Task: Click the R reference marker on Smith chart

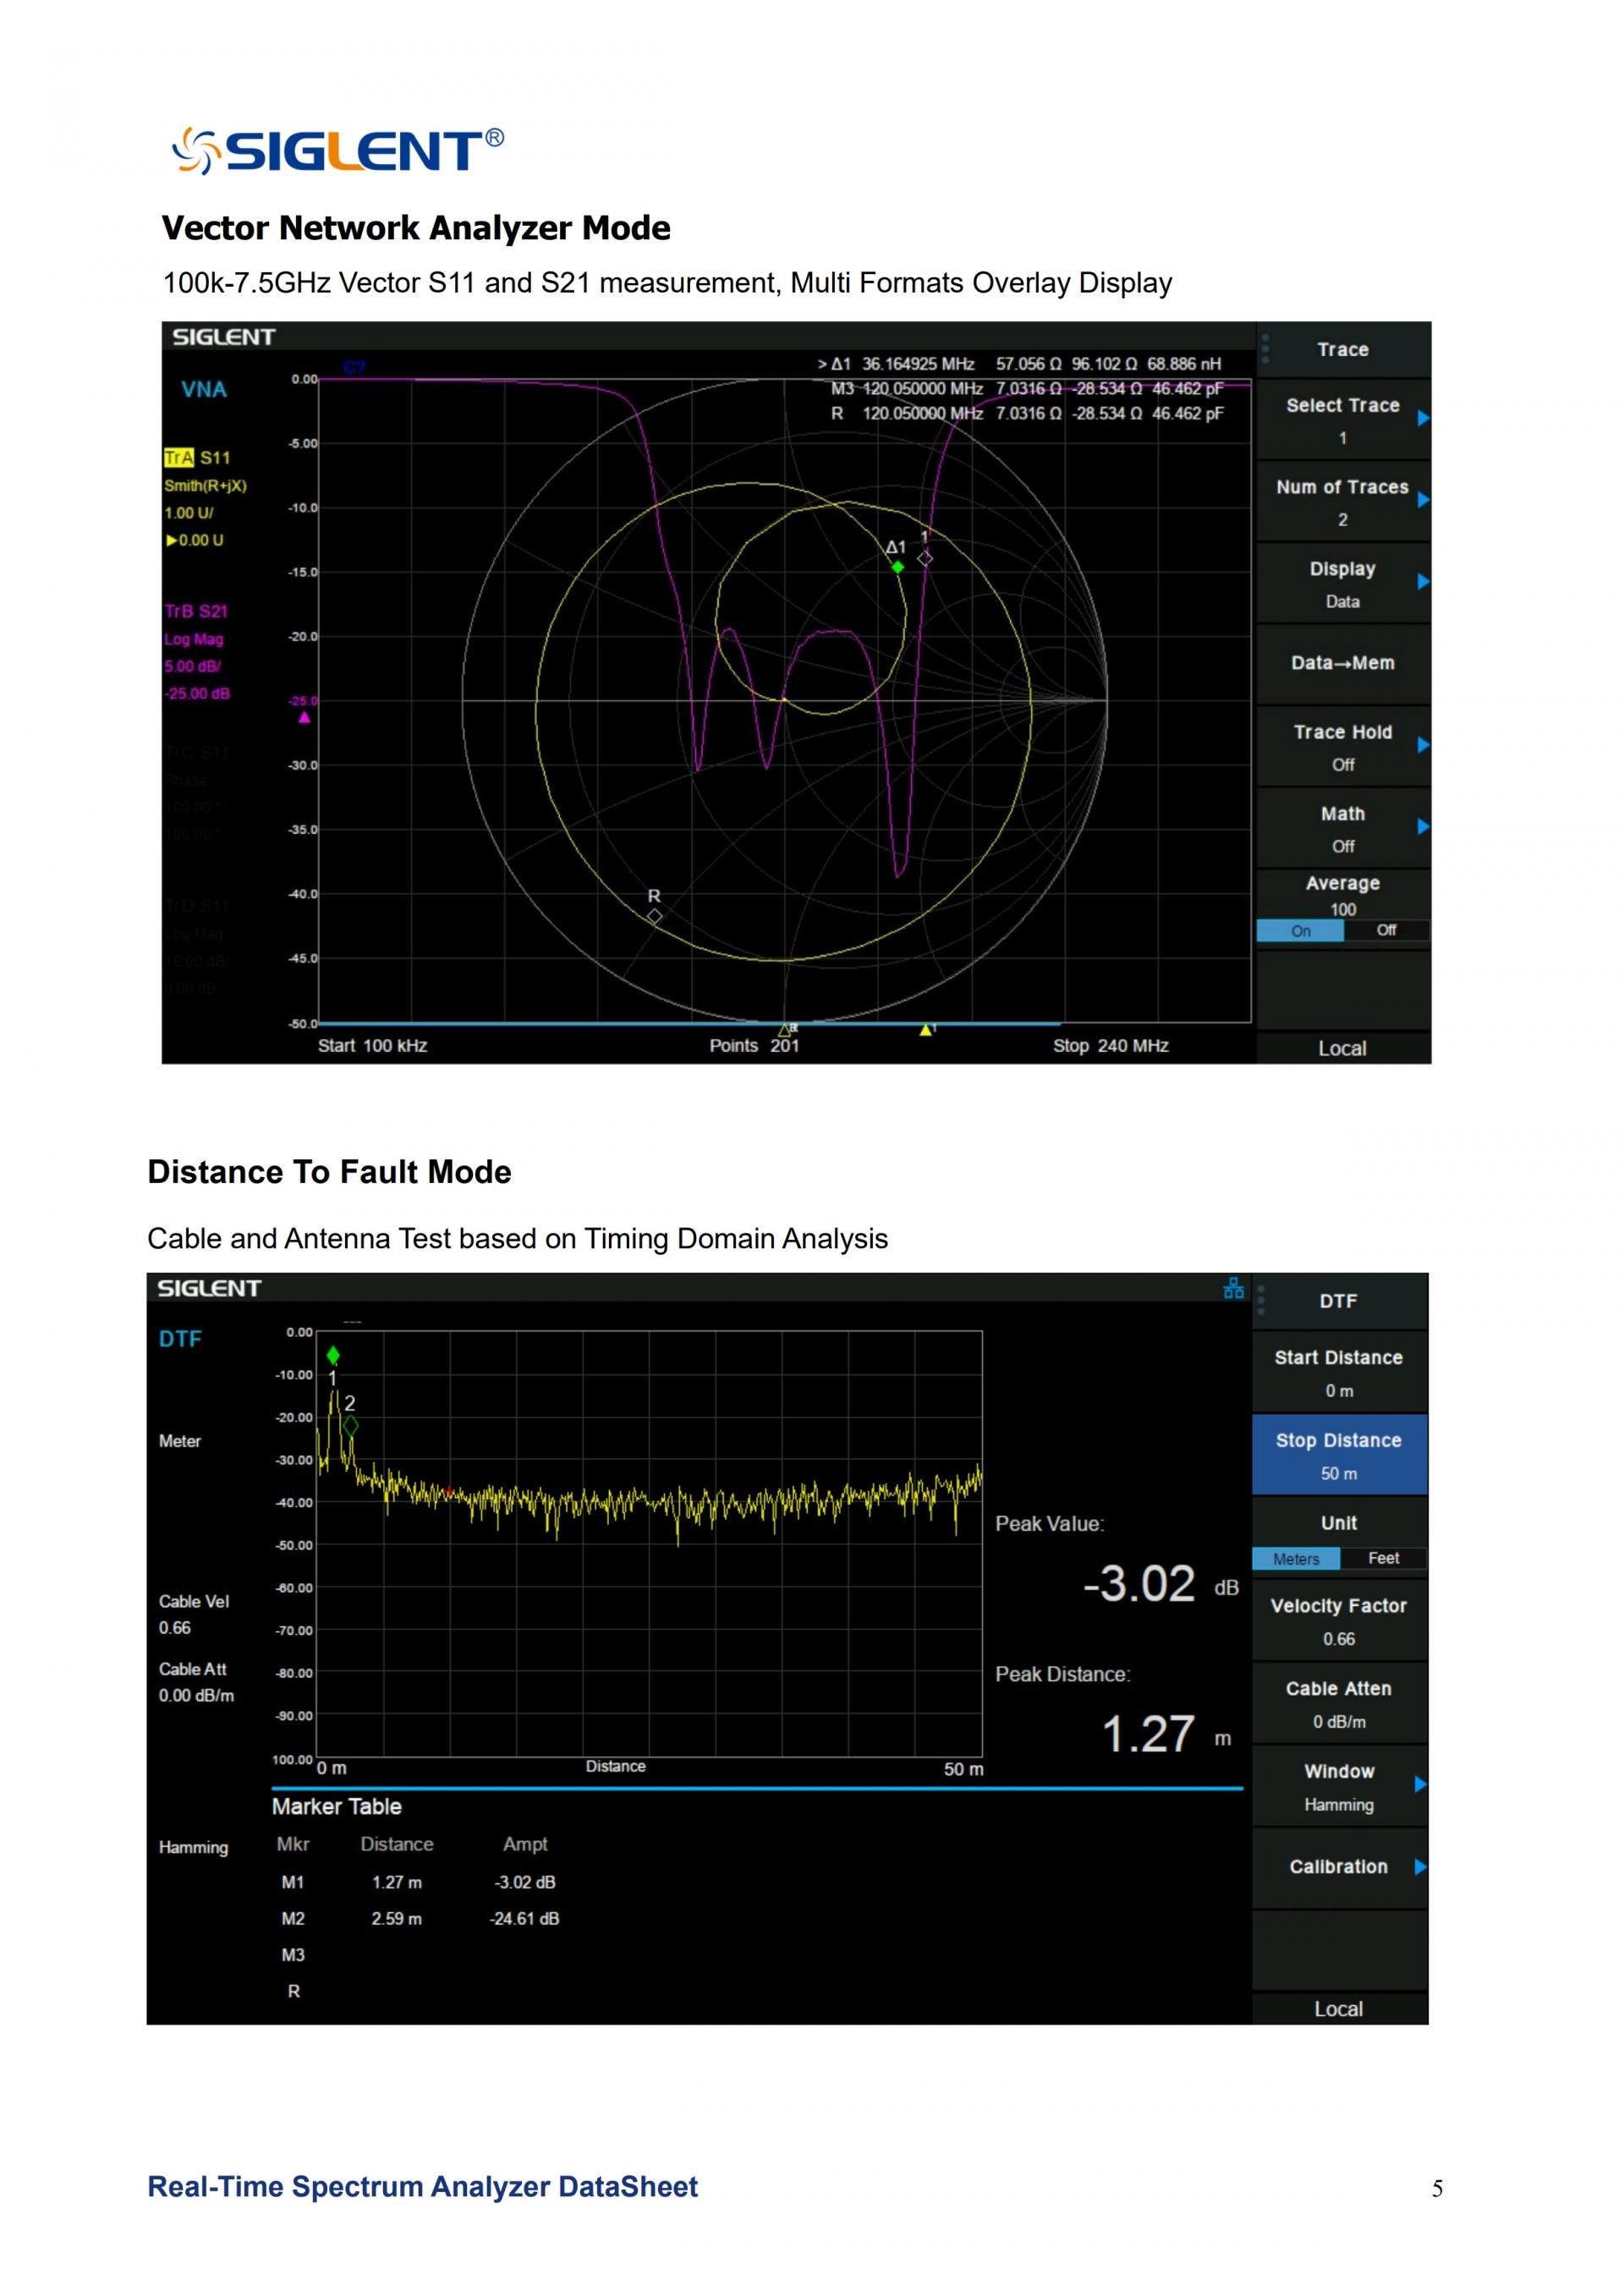Action: 654,915
